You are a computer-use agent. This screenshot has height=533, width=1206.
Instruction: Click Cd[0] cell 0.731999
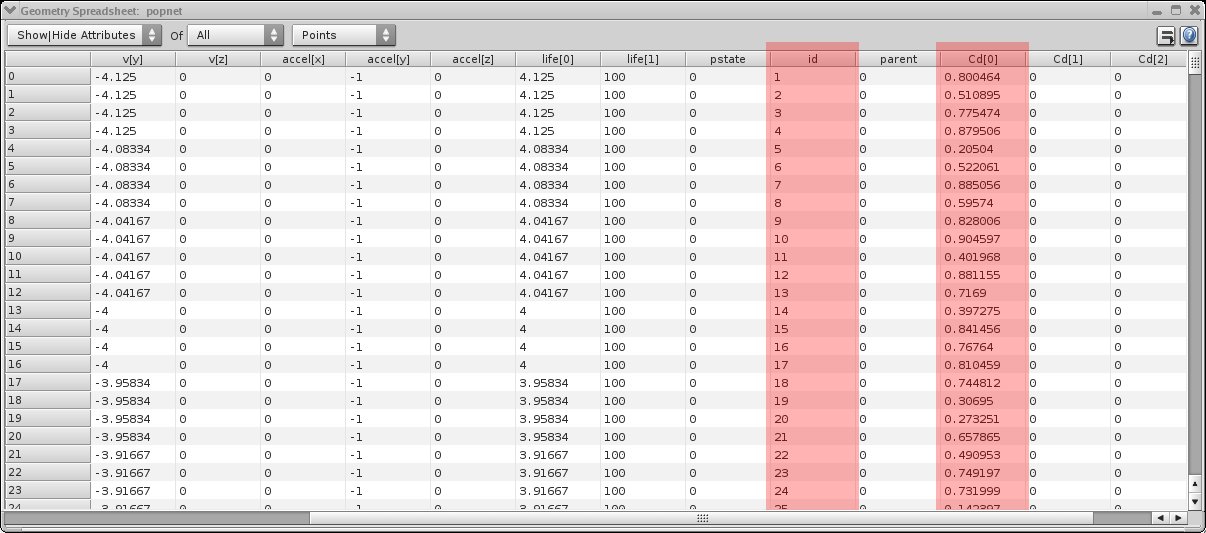(x=983, y=490)
